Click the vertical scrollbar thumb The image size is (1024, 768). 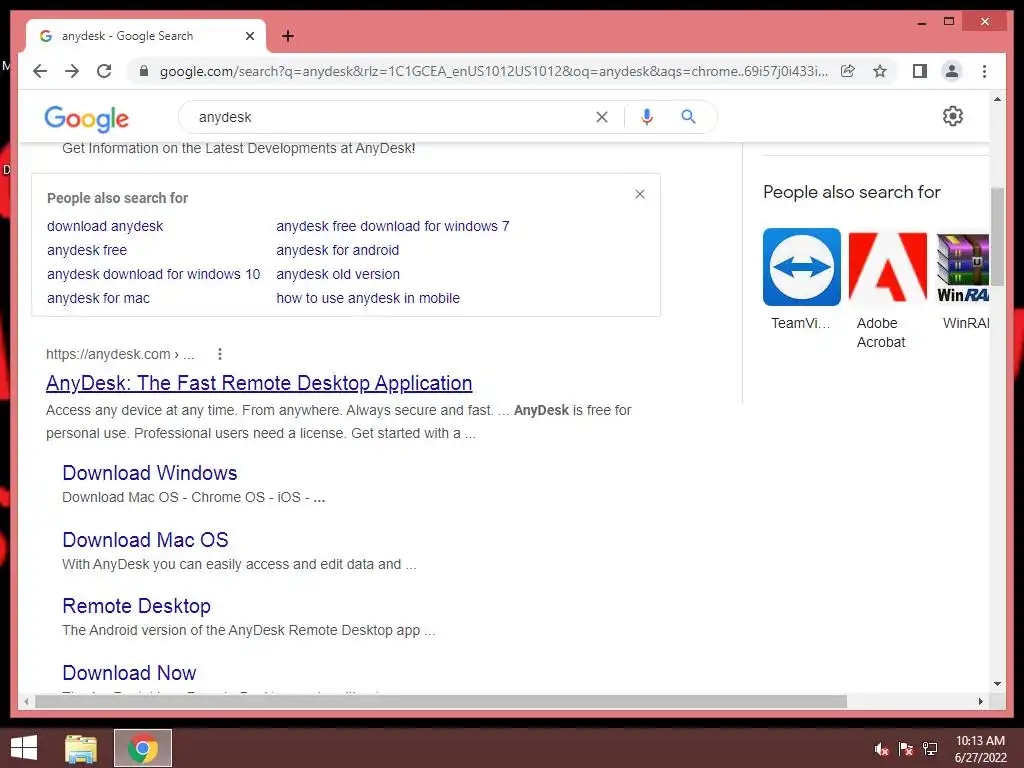tap(997, 236)
